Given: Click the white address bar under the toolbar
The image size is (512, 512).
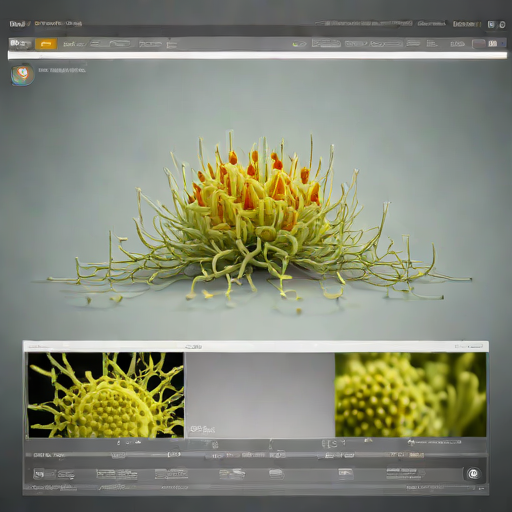Looking at the screenshot, I should click(257, 55).
